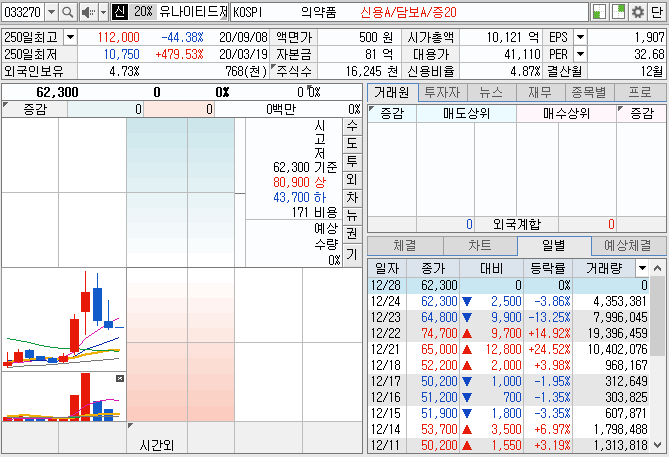Screen dimensions: 669x457
Task: Click the 신용A/담보A/증20 credit label
Action: [x=408, y=12]
